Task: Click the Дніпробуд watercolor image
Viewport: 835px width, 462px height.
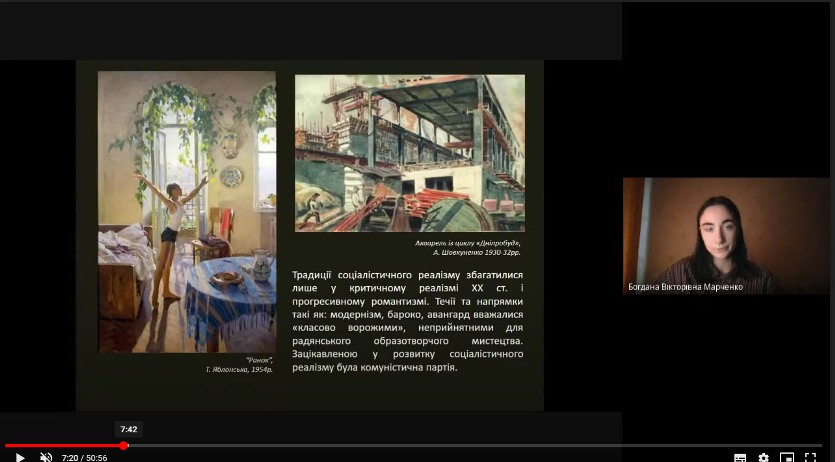Action: 410,153
